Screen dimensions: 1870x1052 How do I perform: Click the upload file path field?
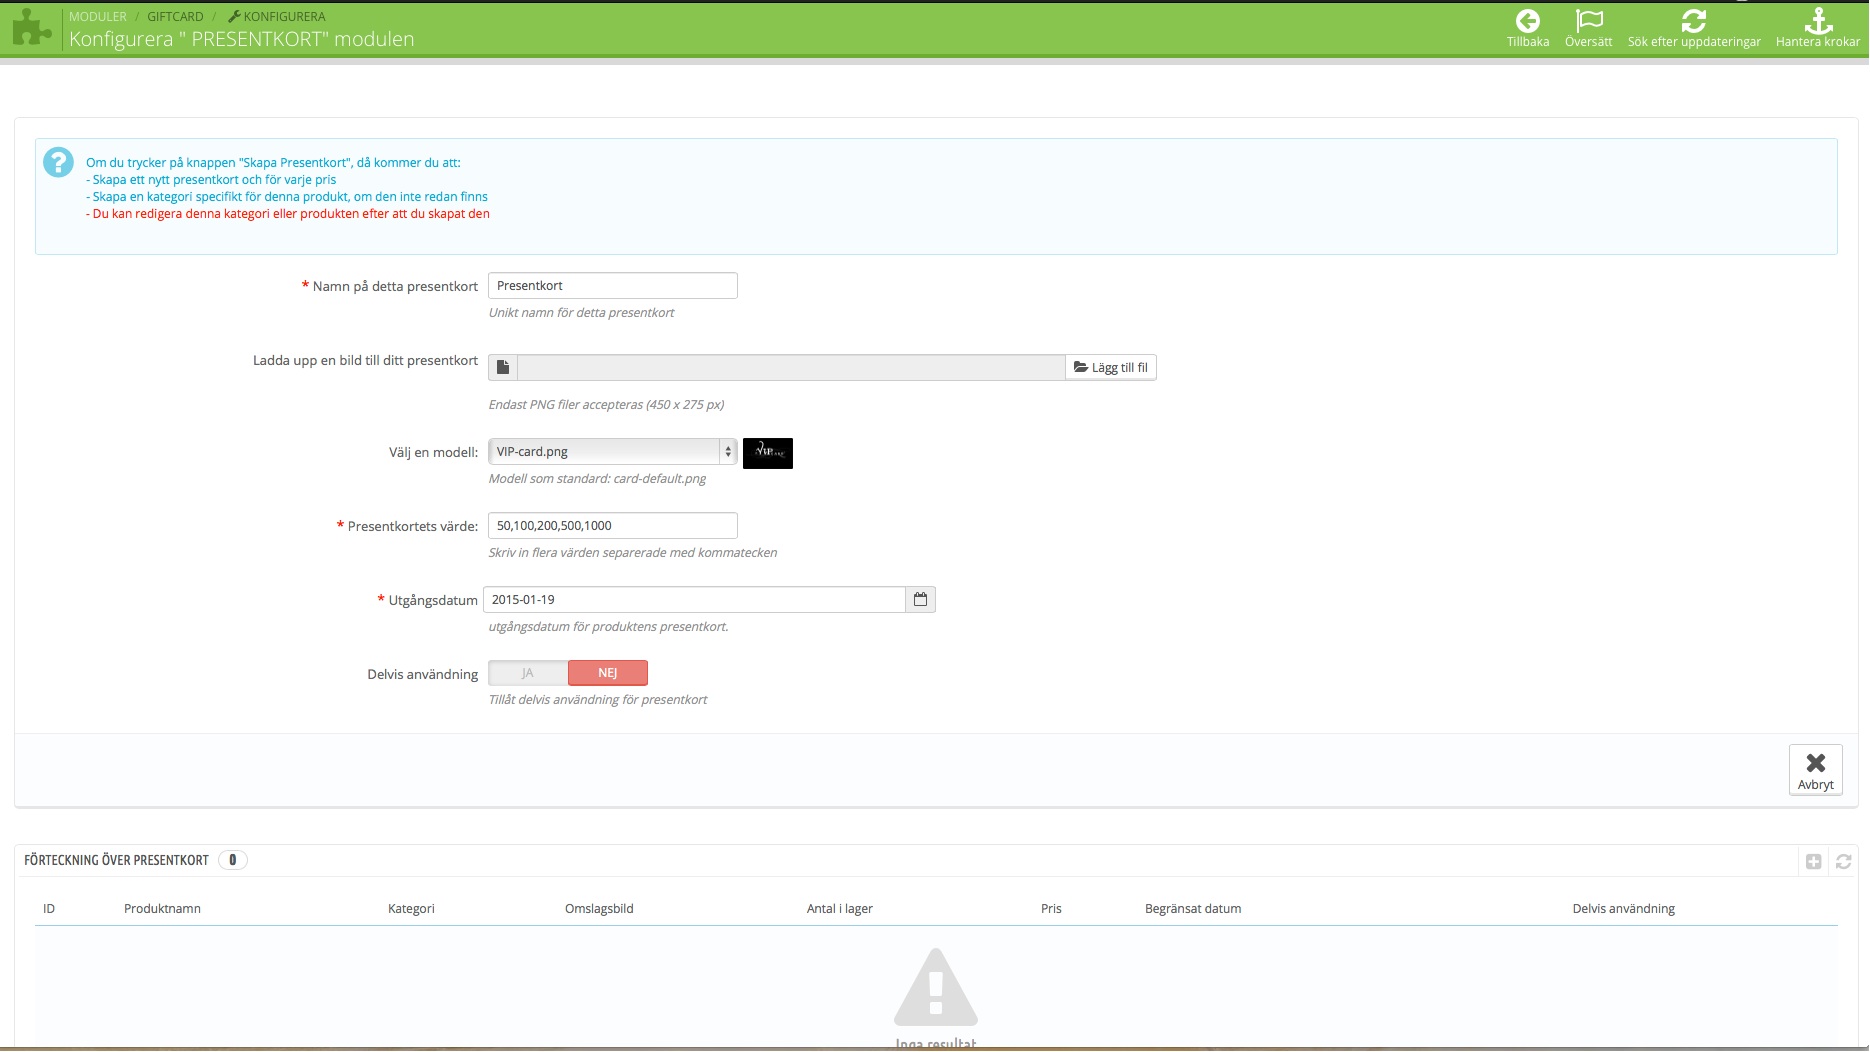791,368
